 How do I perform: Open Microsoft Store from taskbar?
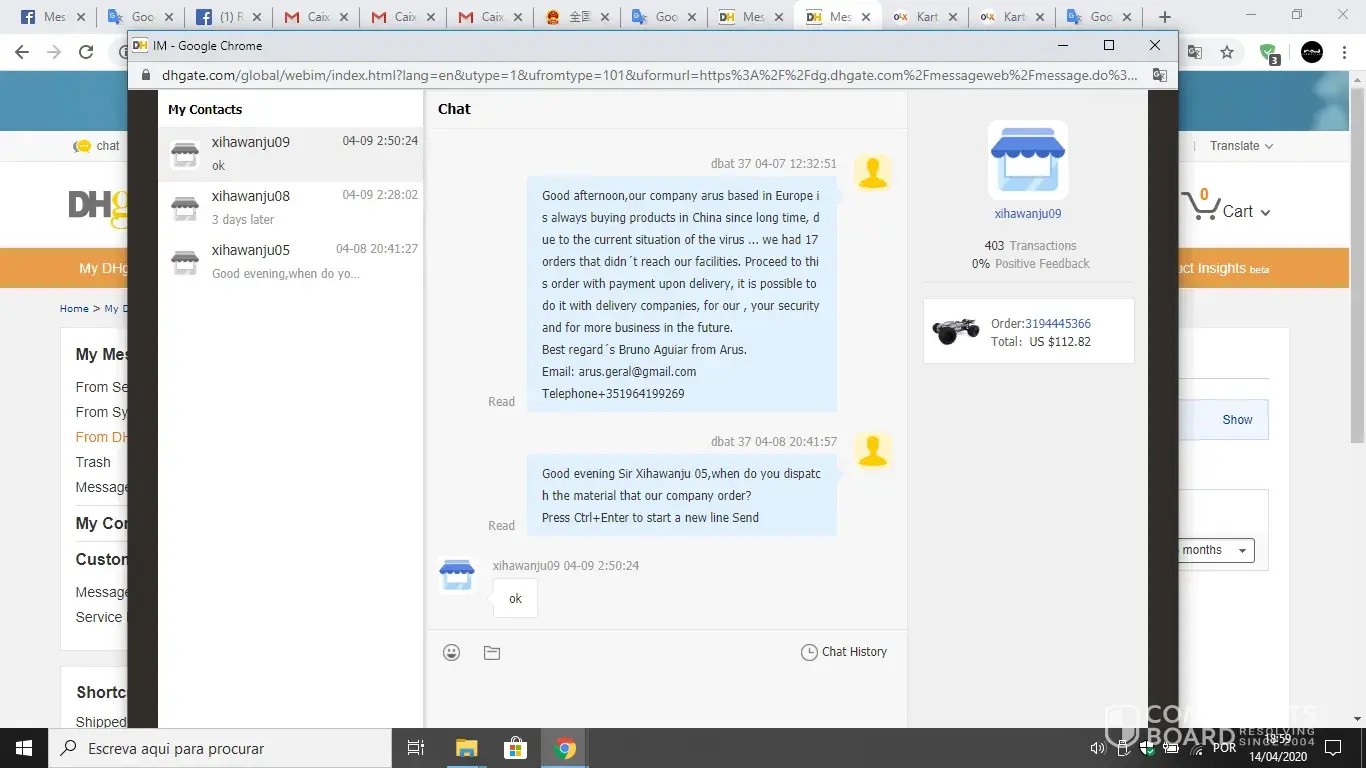point(515,748)
